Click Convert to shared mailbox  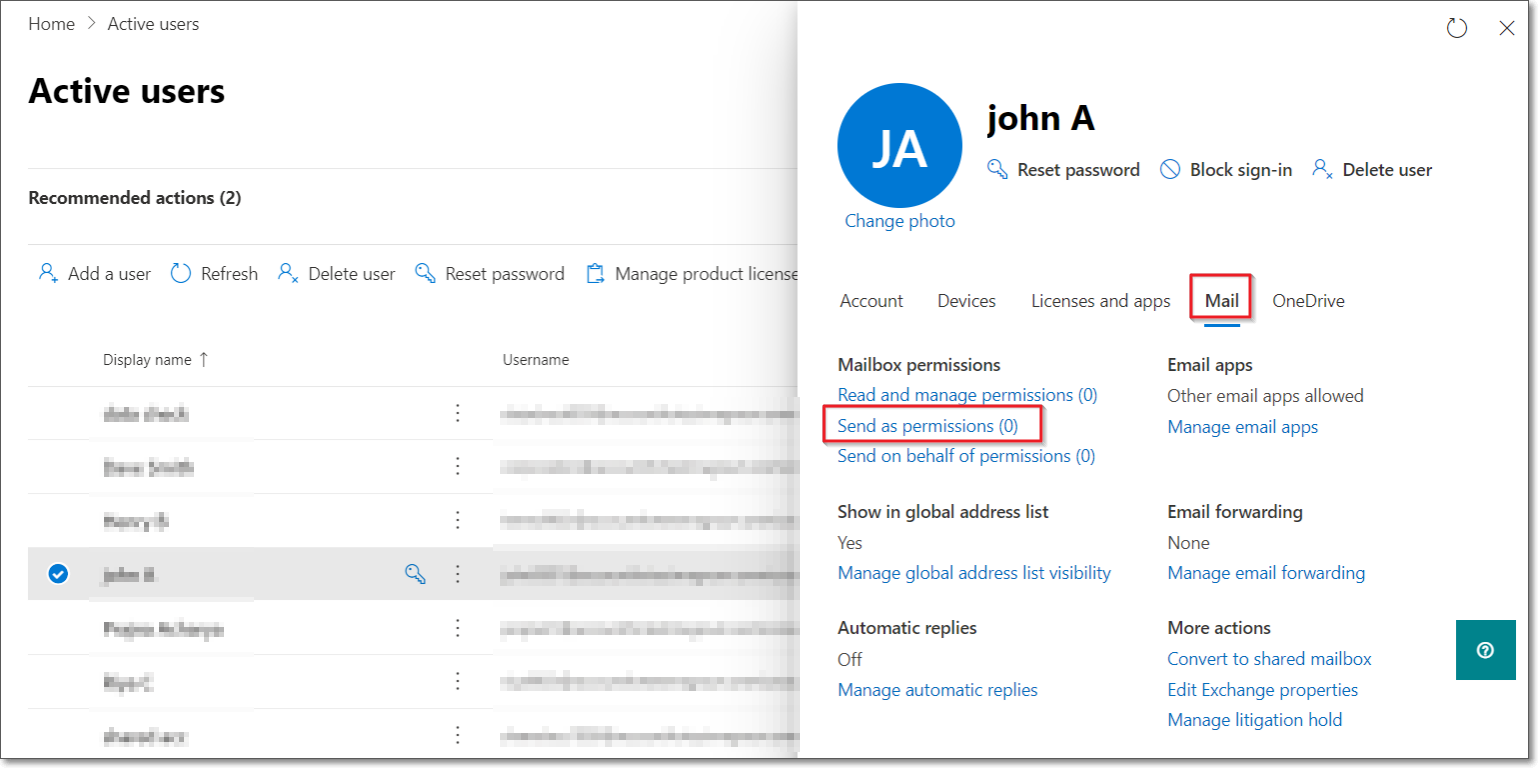(x=1269, y=659)
